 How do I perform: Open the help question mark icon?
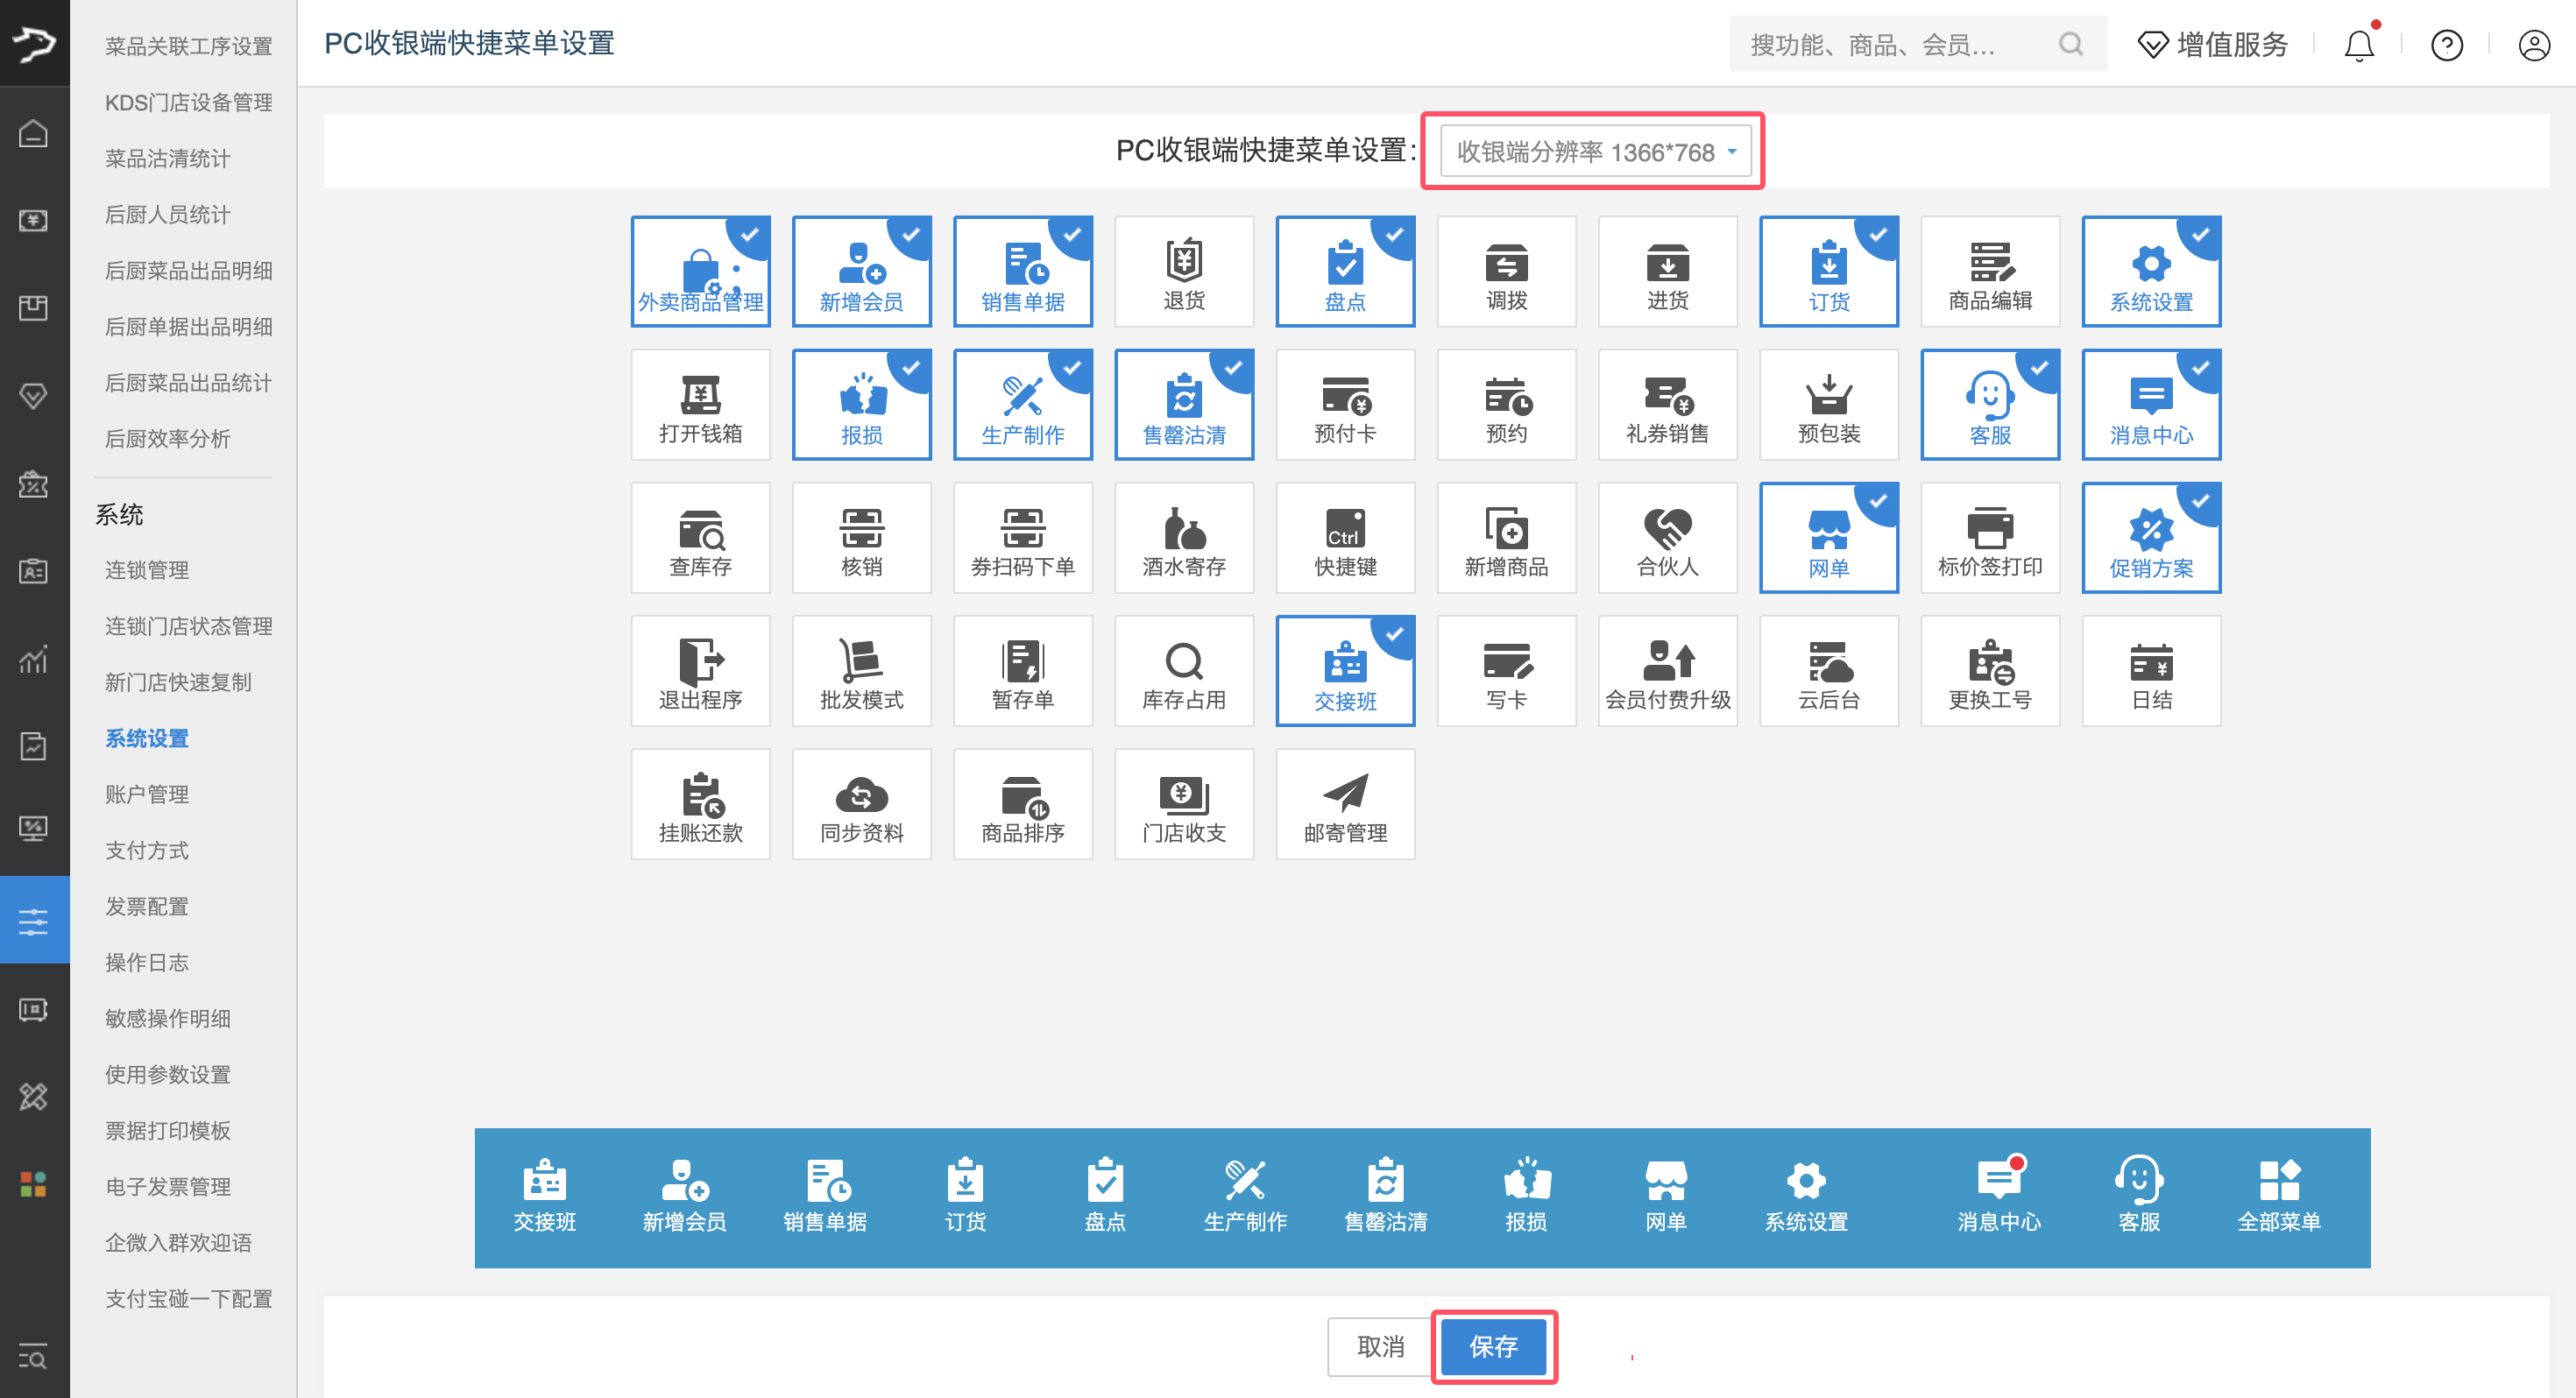pyautogui.click(x=2446, y=45)
